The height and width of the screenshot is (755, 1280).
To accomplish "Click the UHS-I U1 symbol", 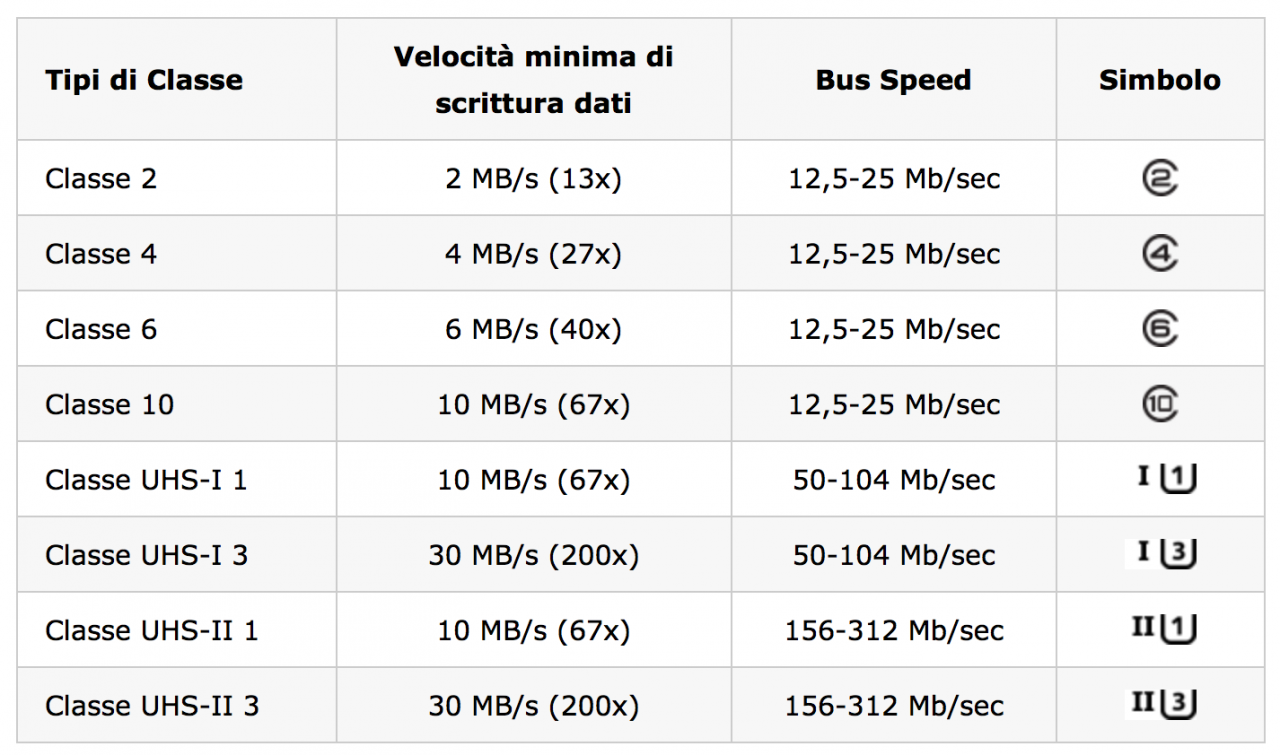I will tap(1167, 478).
